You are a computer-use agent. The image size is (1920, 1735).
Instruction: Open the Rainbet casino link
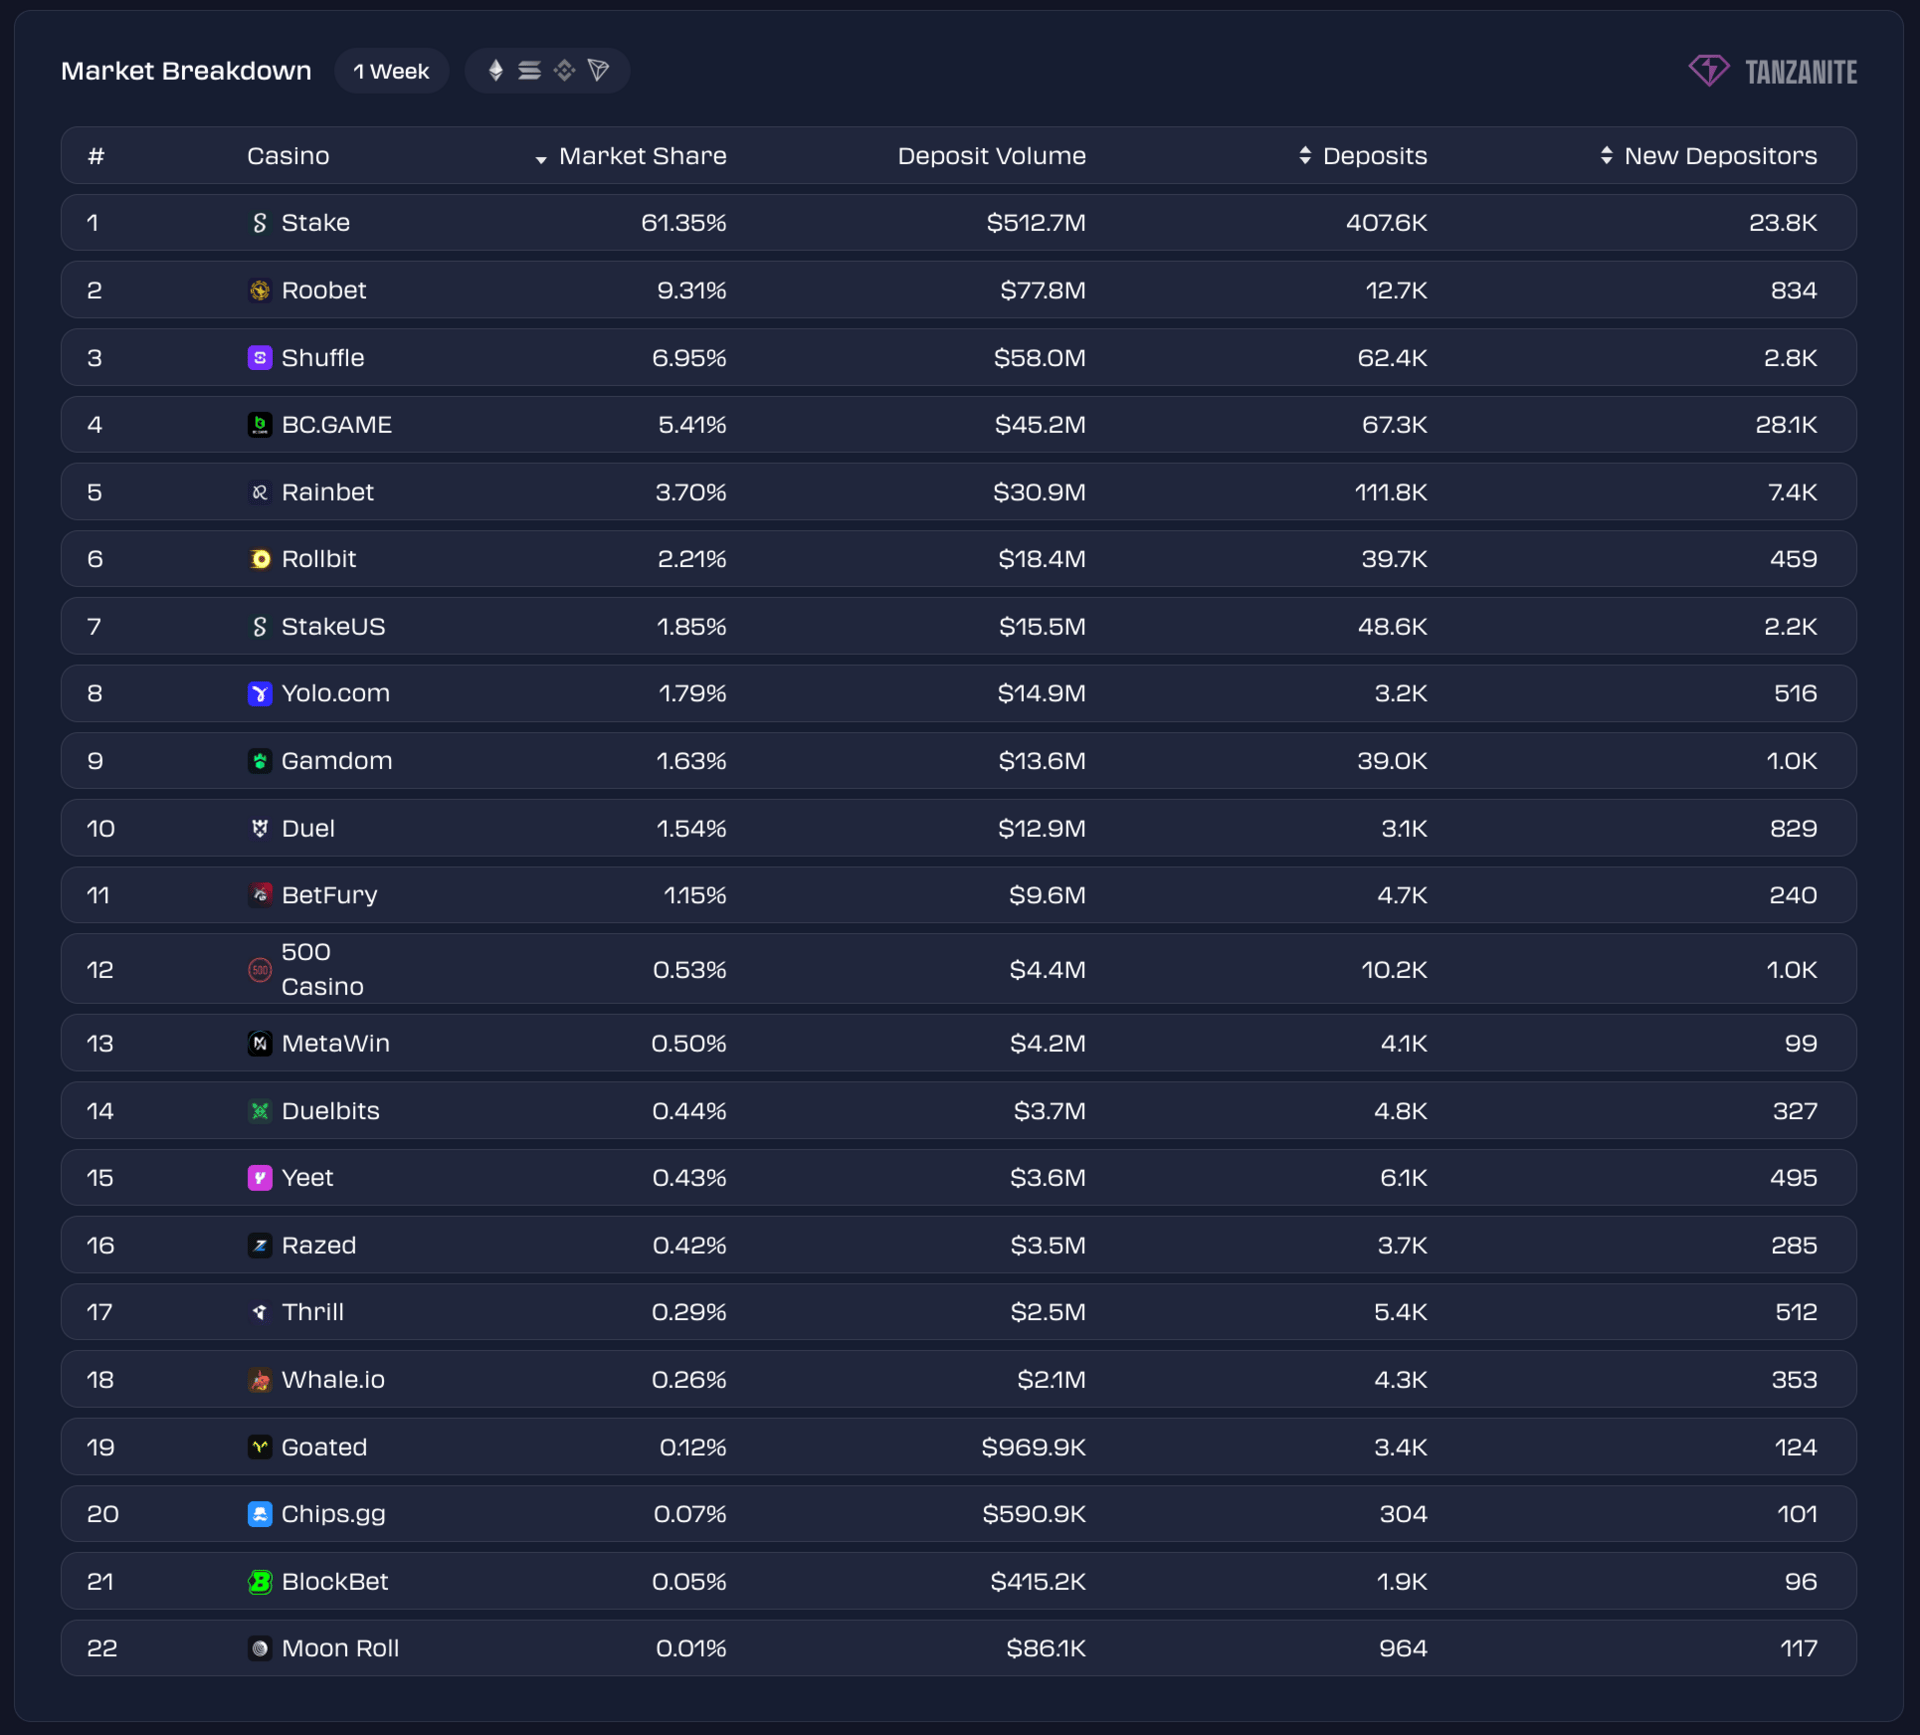[x=327, y=492]
